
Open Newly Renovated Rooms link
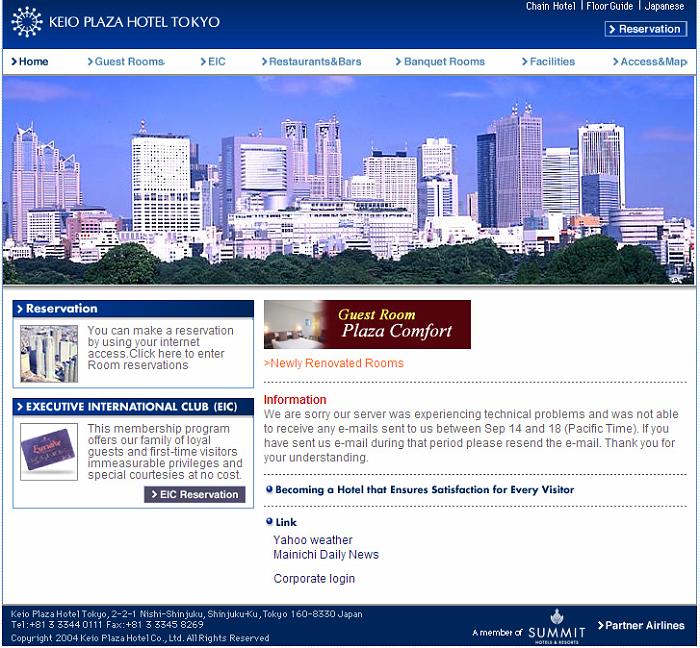[x=333, y=363]
